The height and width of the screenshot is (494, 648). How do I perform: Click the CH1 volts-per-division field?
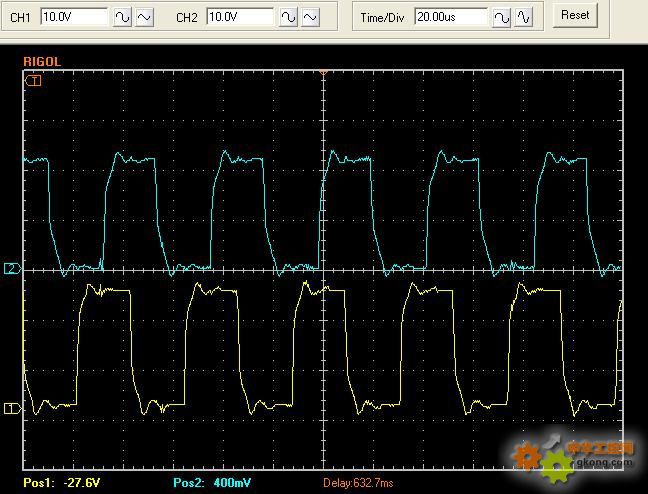pyautogui.click(x=74, y=17)
